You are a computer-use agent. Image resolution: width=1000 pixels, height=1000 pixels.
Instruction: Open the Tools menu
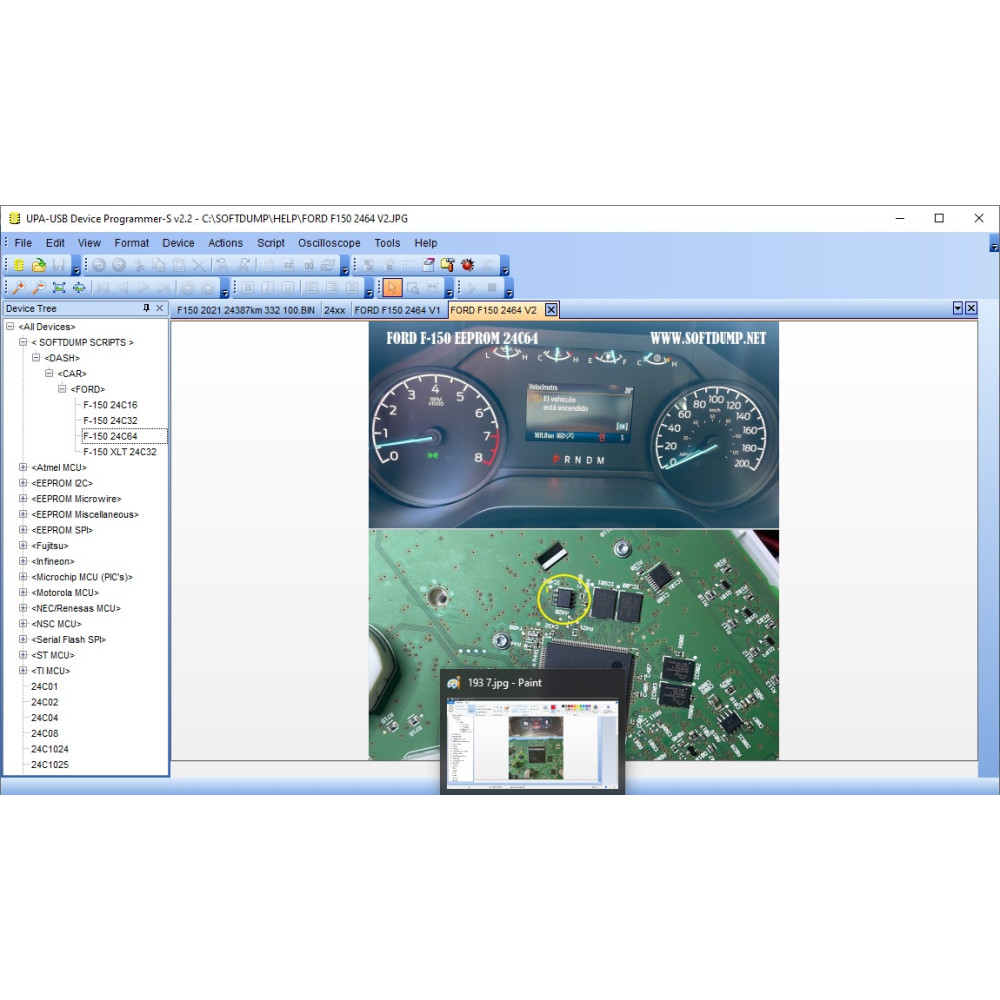point(387,243)
